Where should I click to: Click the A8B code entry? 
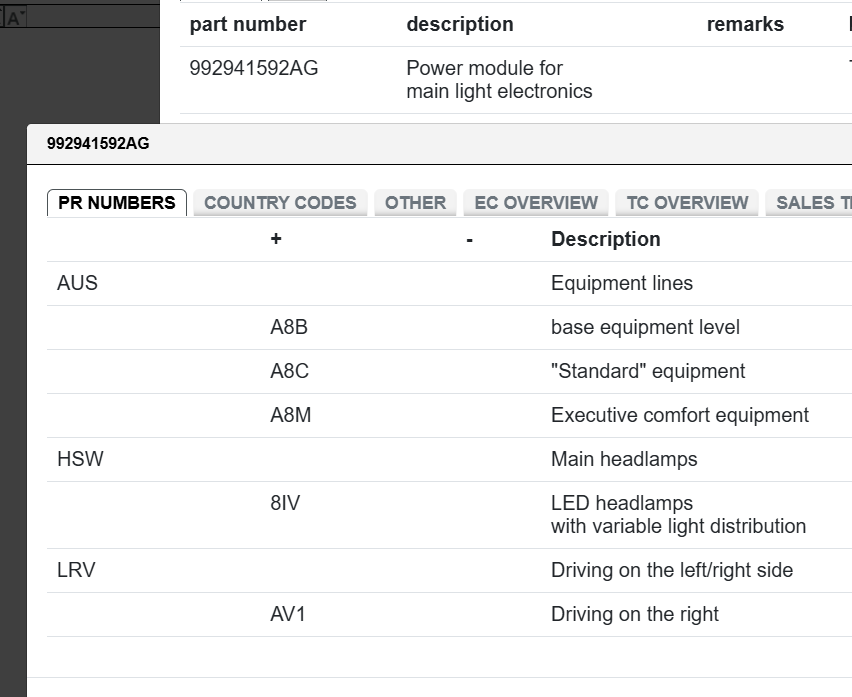click(x=289, y=327)
